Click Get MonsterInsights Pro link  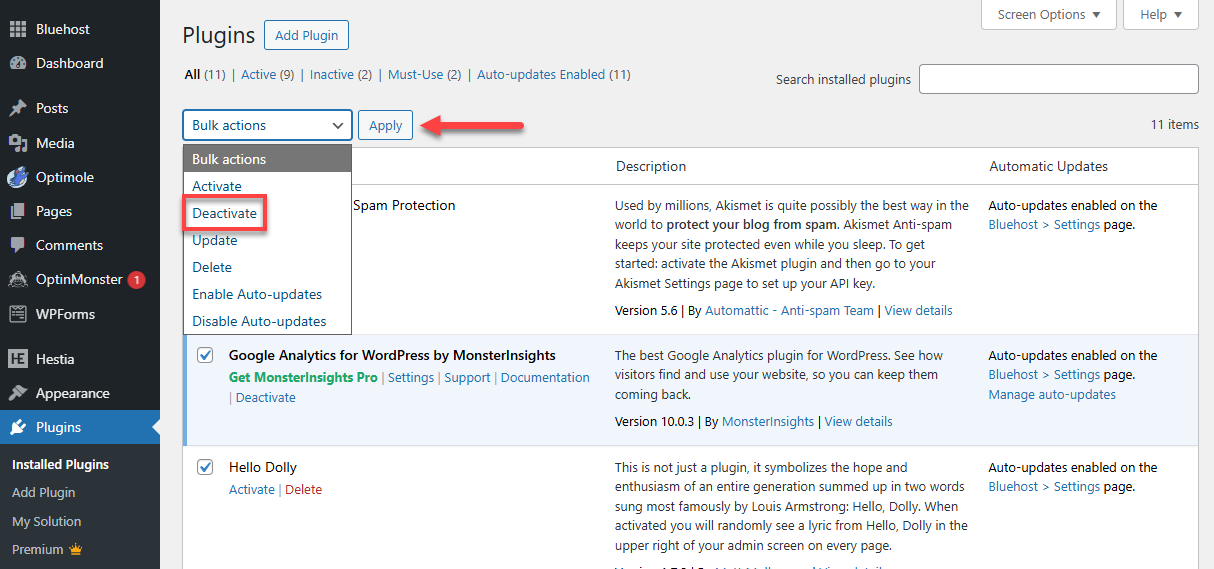(303, 377)
